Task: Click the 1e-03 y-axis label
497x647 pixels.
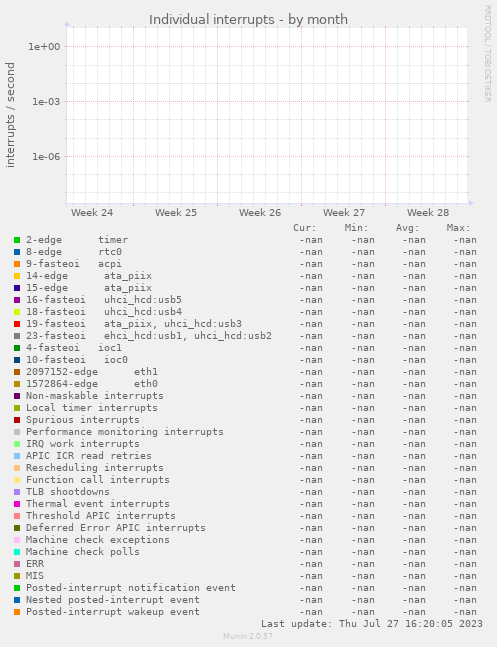Action: click(46, 102)
